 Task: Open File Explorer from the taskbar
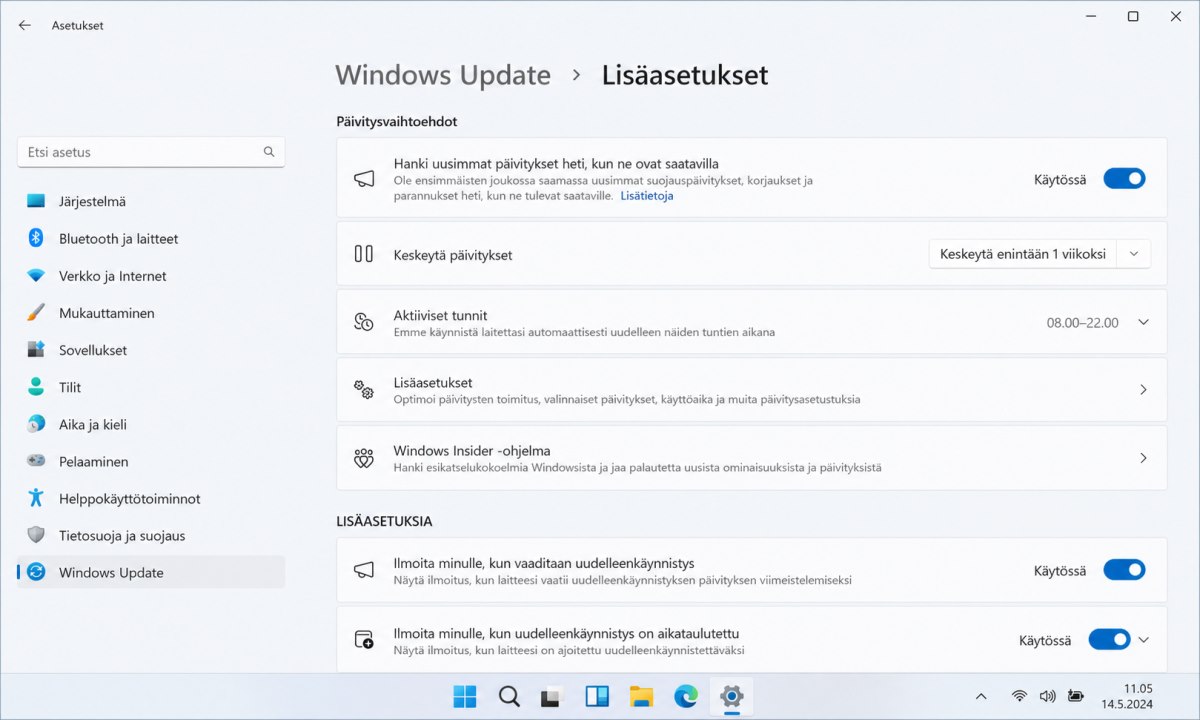pos(641,696)
